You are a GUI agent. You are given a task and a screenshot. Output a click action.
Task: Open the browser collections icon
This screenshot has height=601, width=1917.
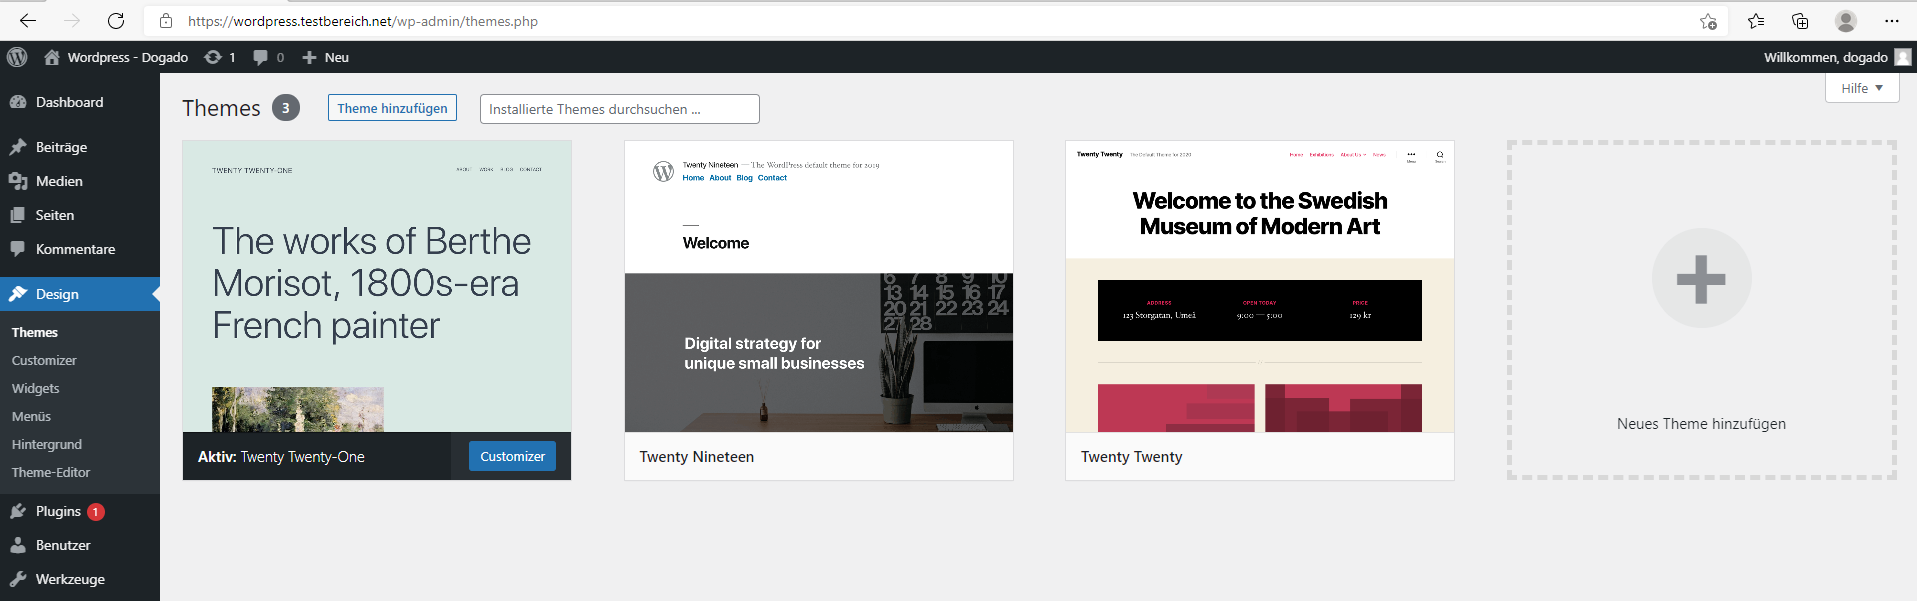(x=1800, y=21)
